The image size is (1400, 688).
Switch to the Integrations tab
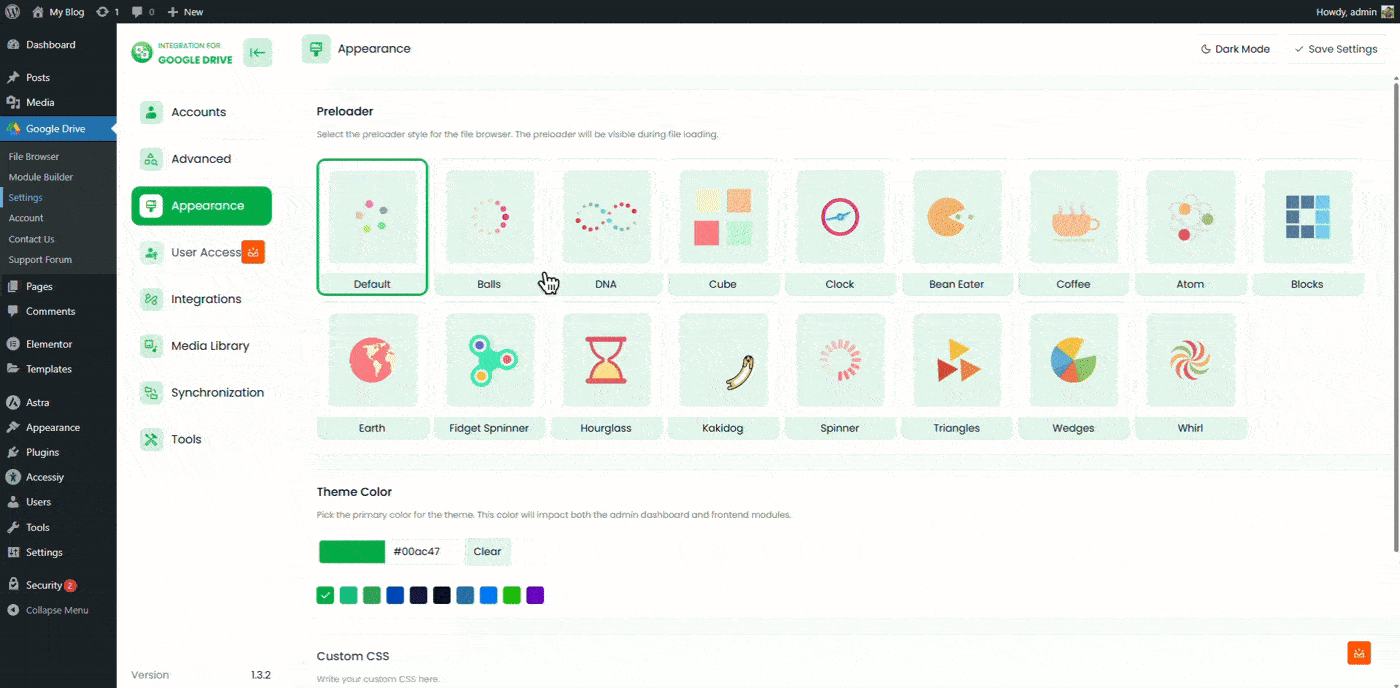point(205,298)
